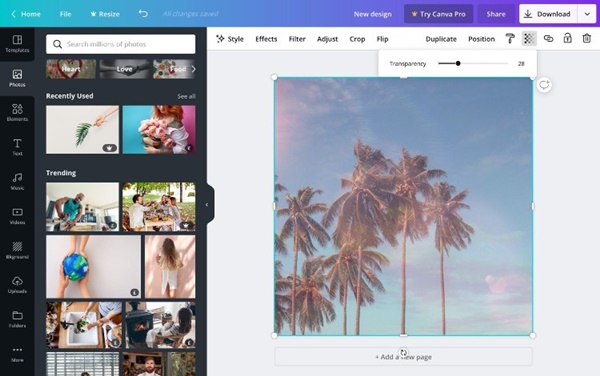The height and width of the screenshot is (376, 600).
Task: Open the Download options dropdown arrow
Action: pos(587,14)
